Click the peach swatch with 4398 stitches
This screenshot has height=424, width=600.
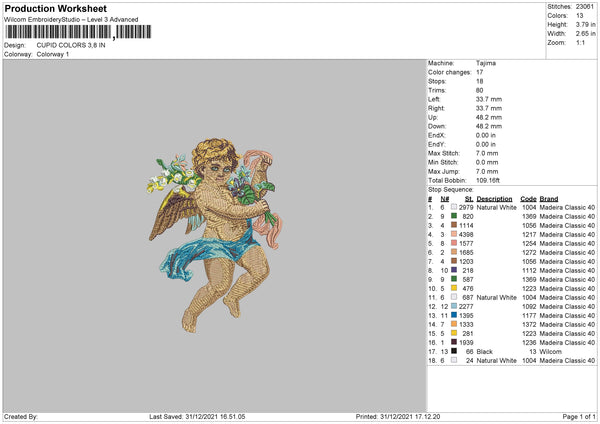(454, 234)
